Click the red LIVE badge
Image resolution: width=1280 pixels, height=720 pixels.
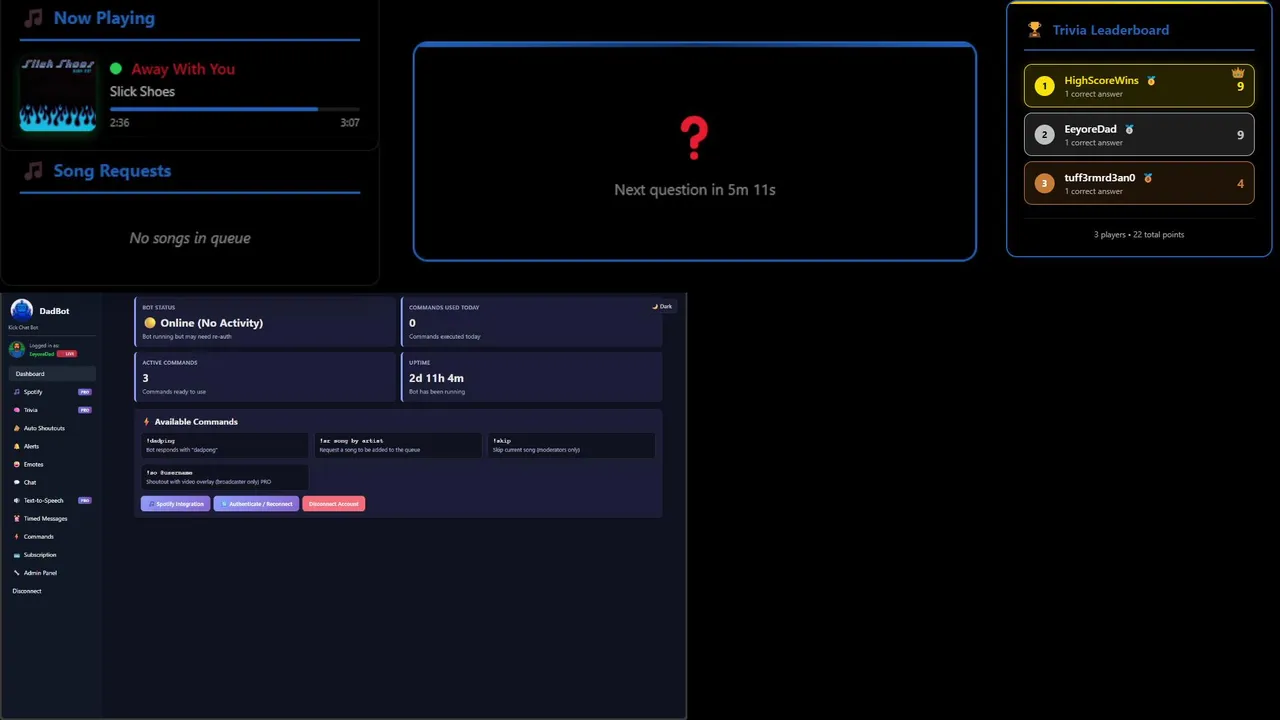coord(67,354)
